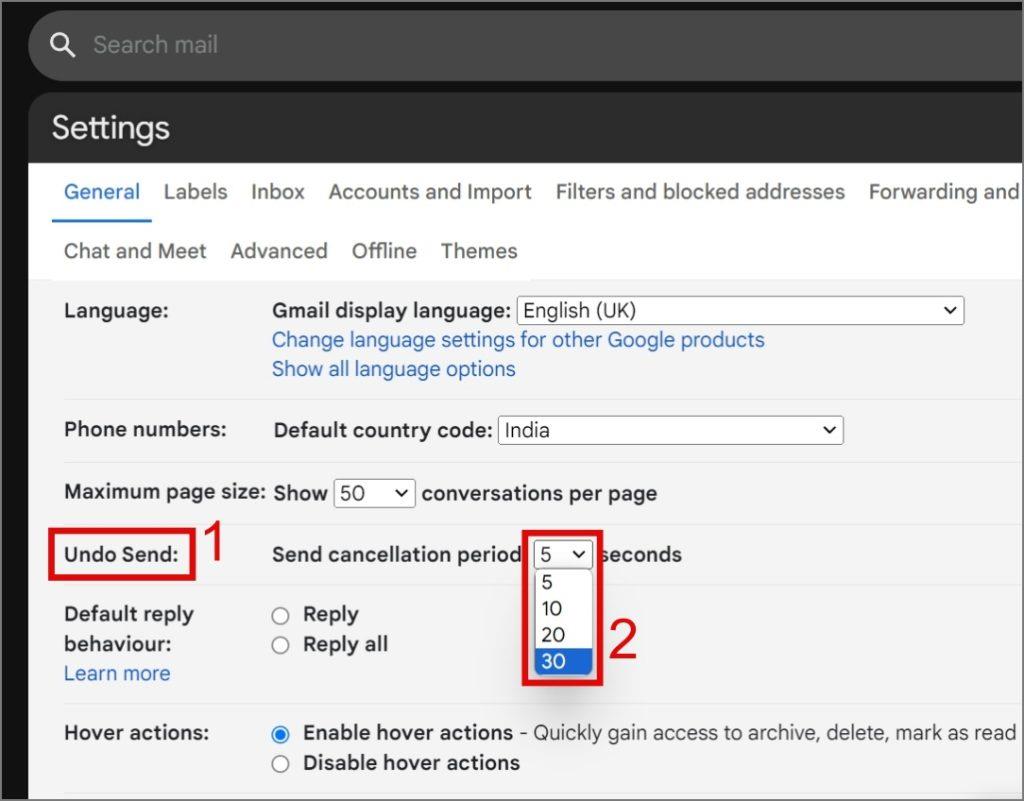Switch to the Inbox tab
The width and height of the screenshot is (1024, 801).
pyautogui.click(x=278, y=192)
